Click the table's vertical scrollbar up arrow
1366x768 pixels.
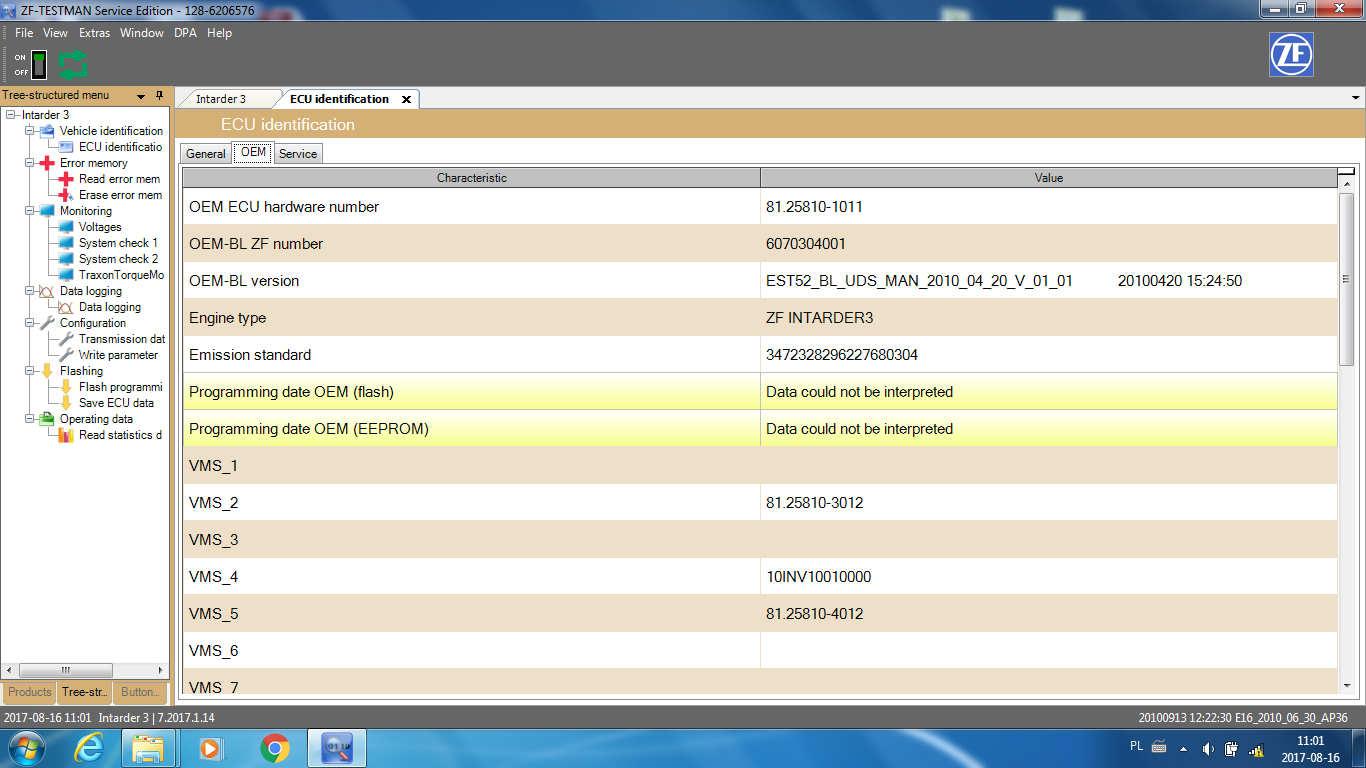(x=1346, y=182)
